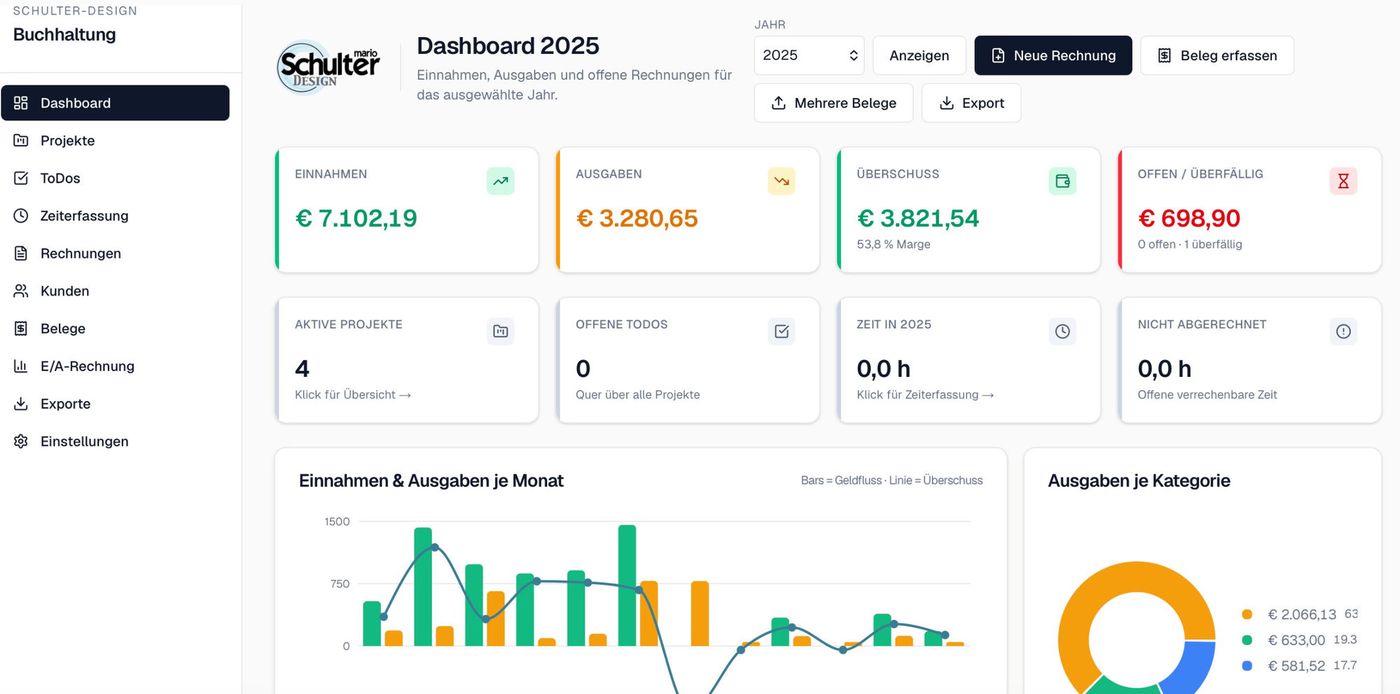Image resolution: width=1400 pixels, height=694 pixels.
Task: Click the € 7.102,19 Einnahmen value
Action: click(356, 218)
